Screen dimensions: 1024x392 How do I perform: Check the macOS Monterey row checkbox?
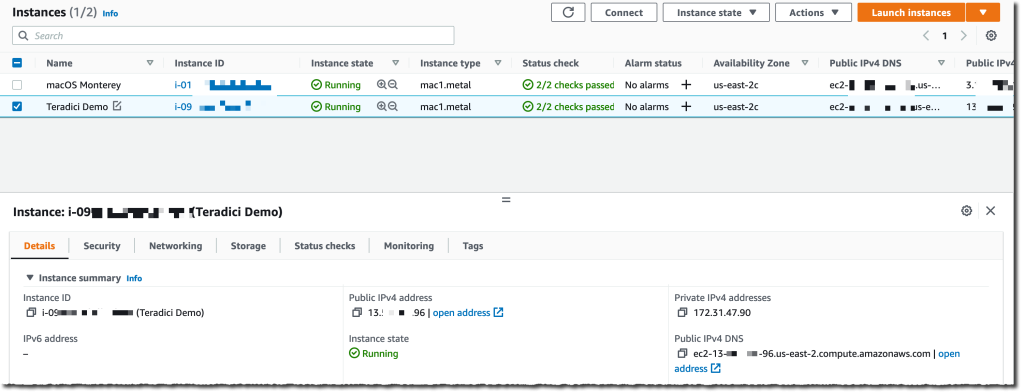coord(17,85)
